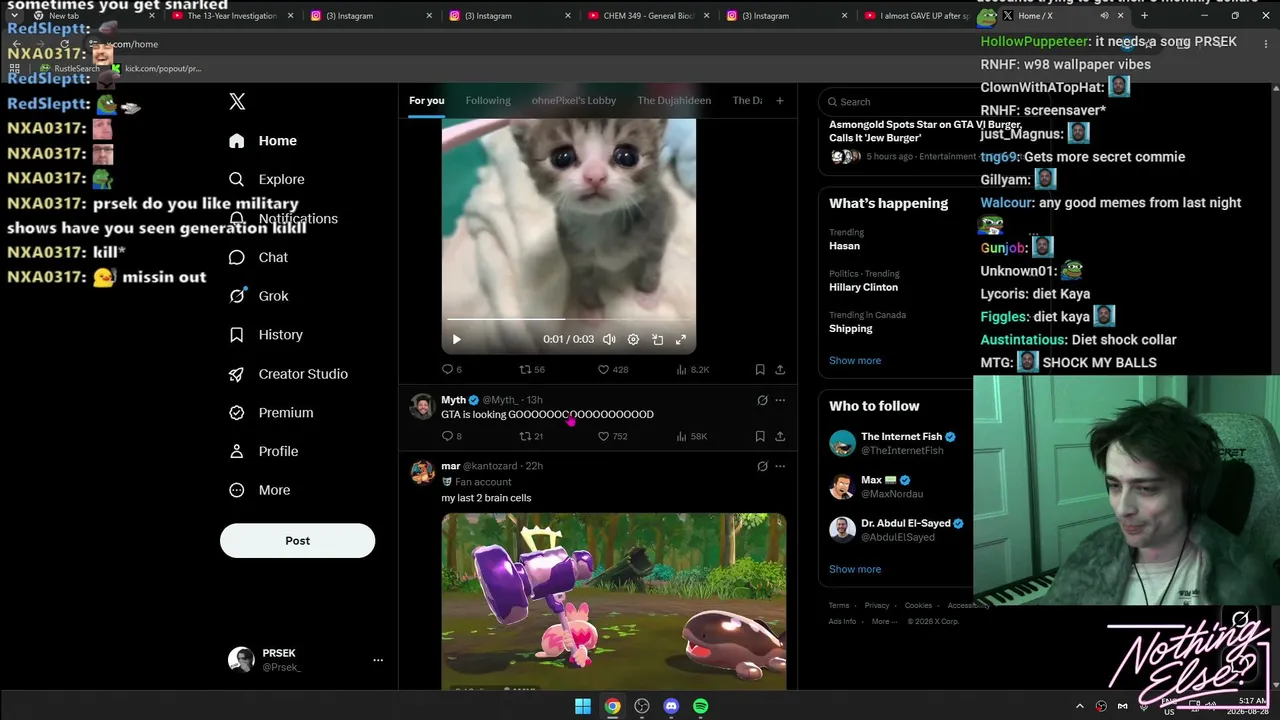Show more trends in What's happening
The height and width of the screenshot is (720, 1280).
[x=855, y=360]
